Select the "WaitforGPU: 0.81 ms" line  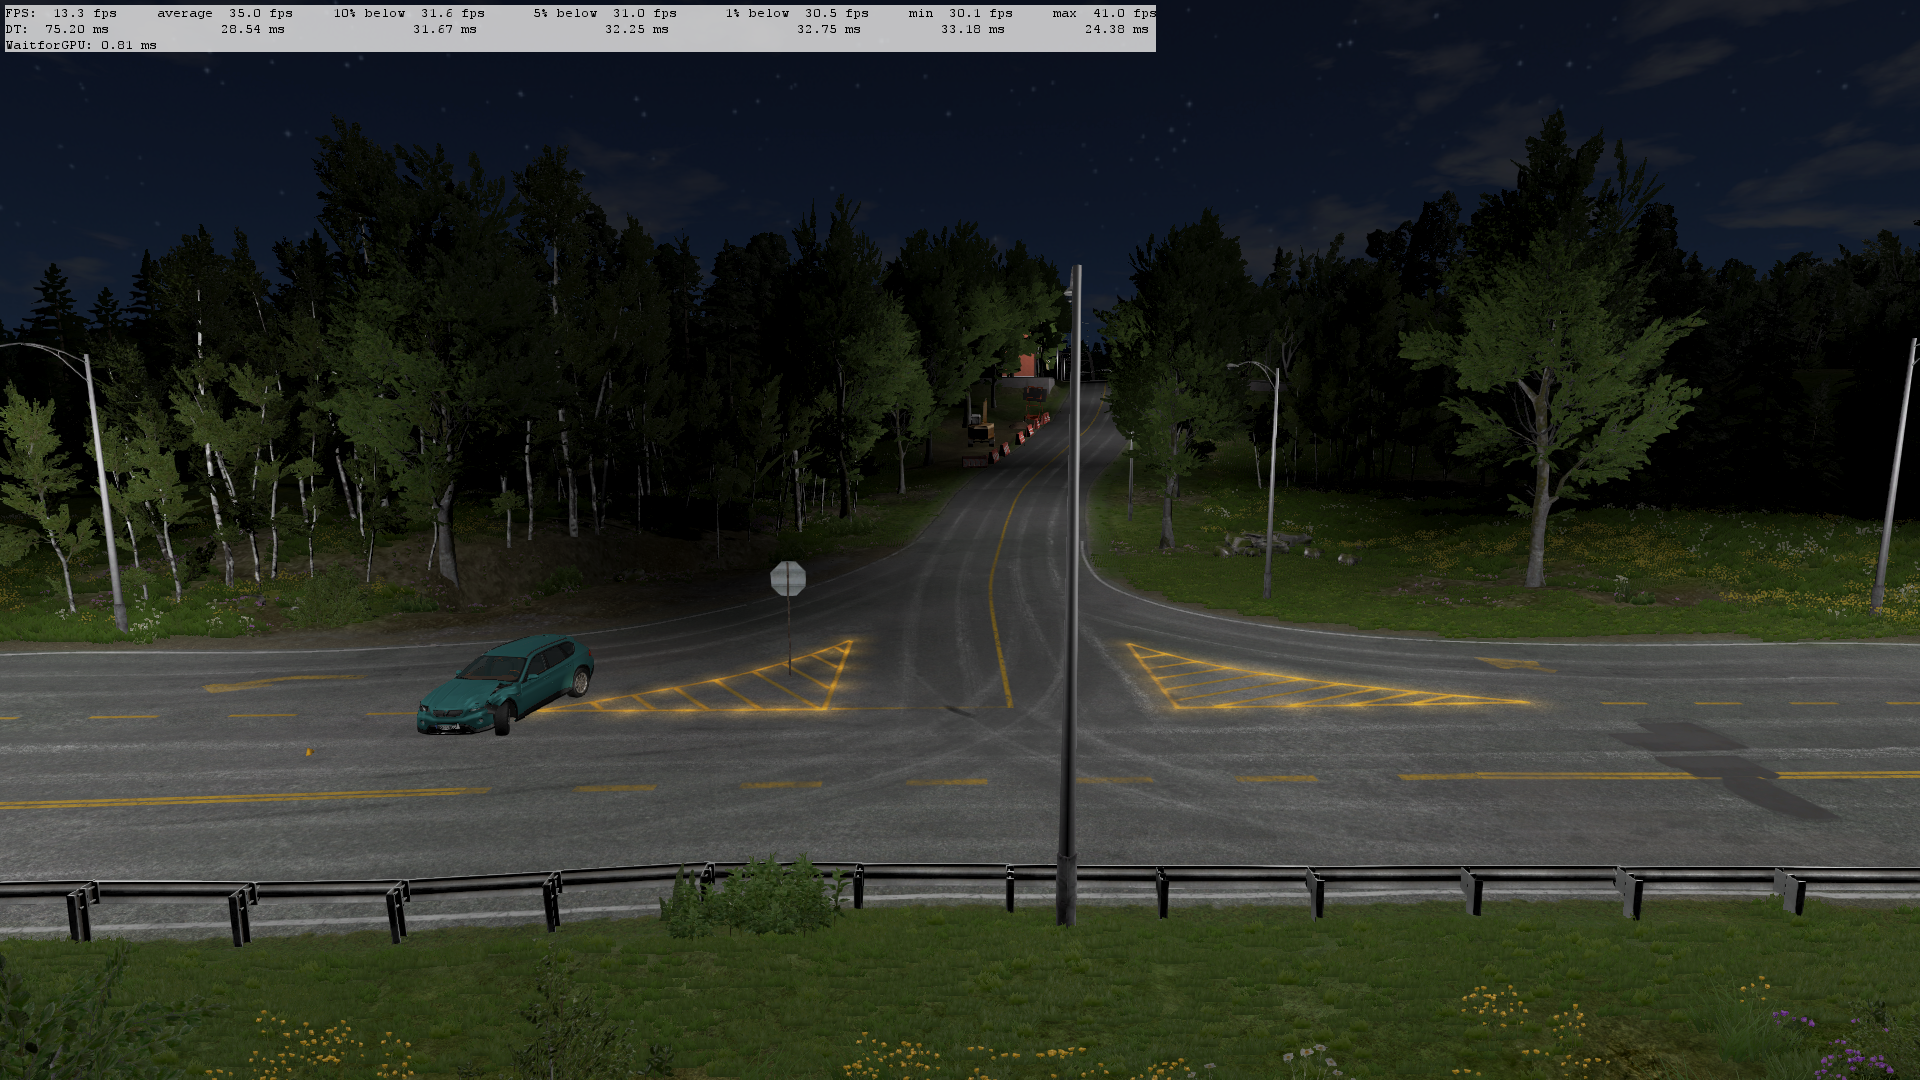81,45
